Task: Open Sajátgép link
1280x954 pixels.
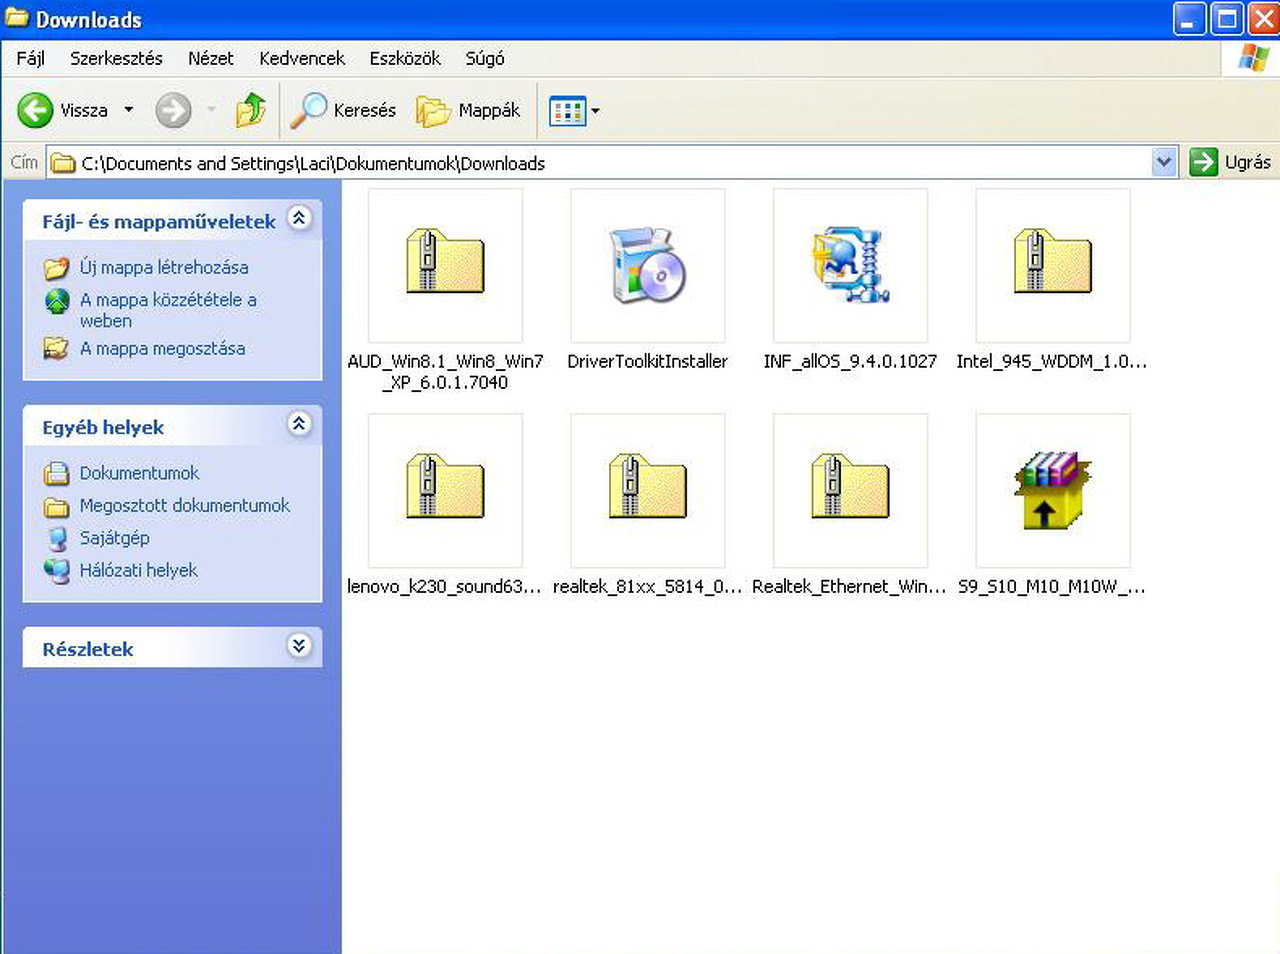Action: tap(115, 537)
